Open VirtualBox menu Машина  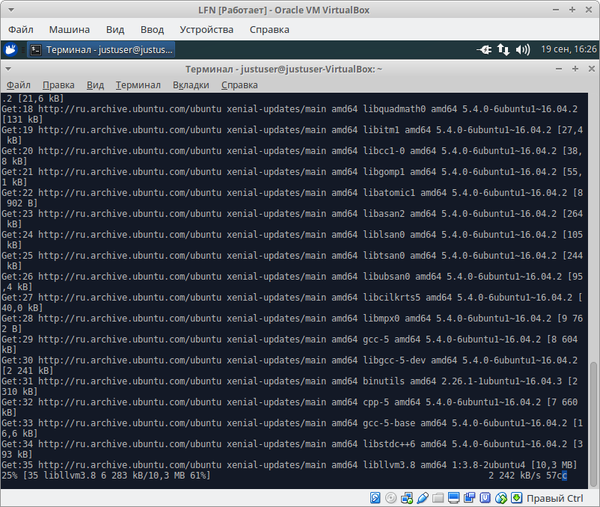(69, 29)
